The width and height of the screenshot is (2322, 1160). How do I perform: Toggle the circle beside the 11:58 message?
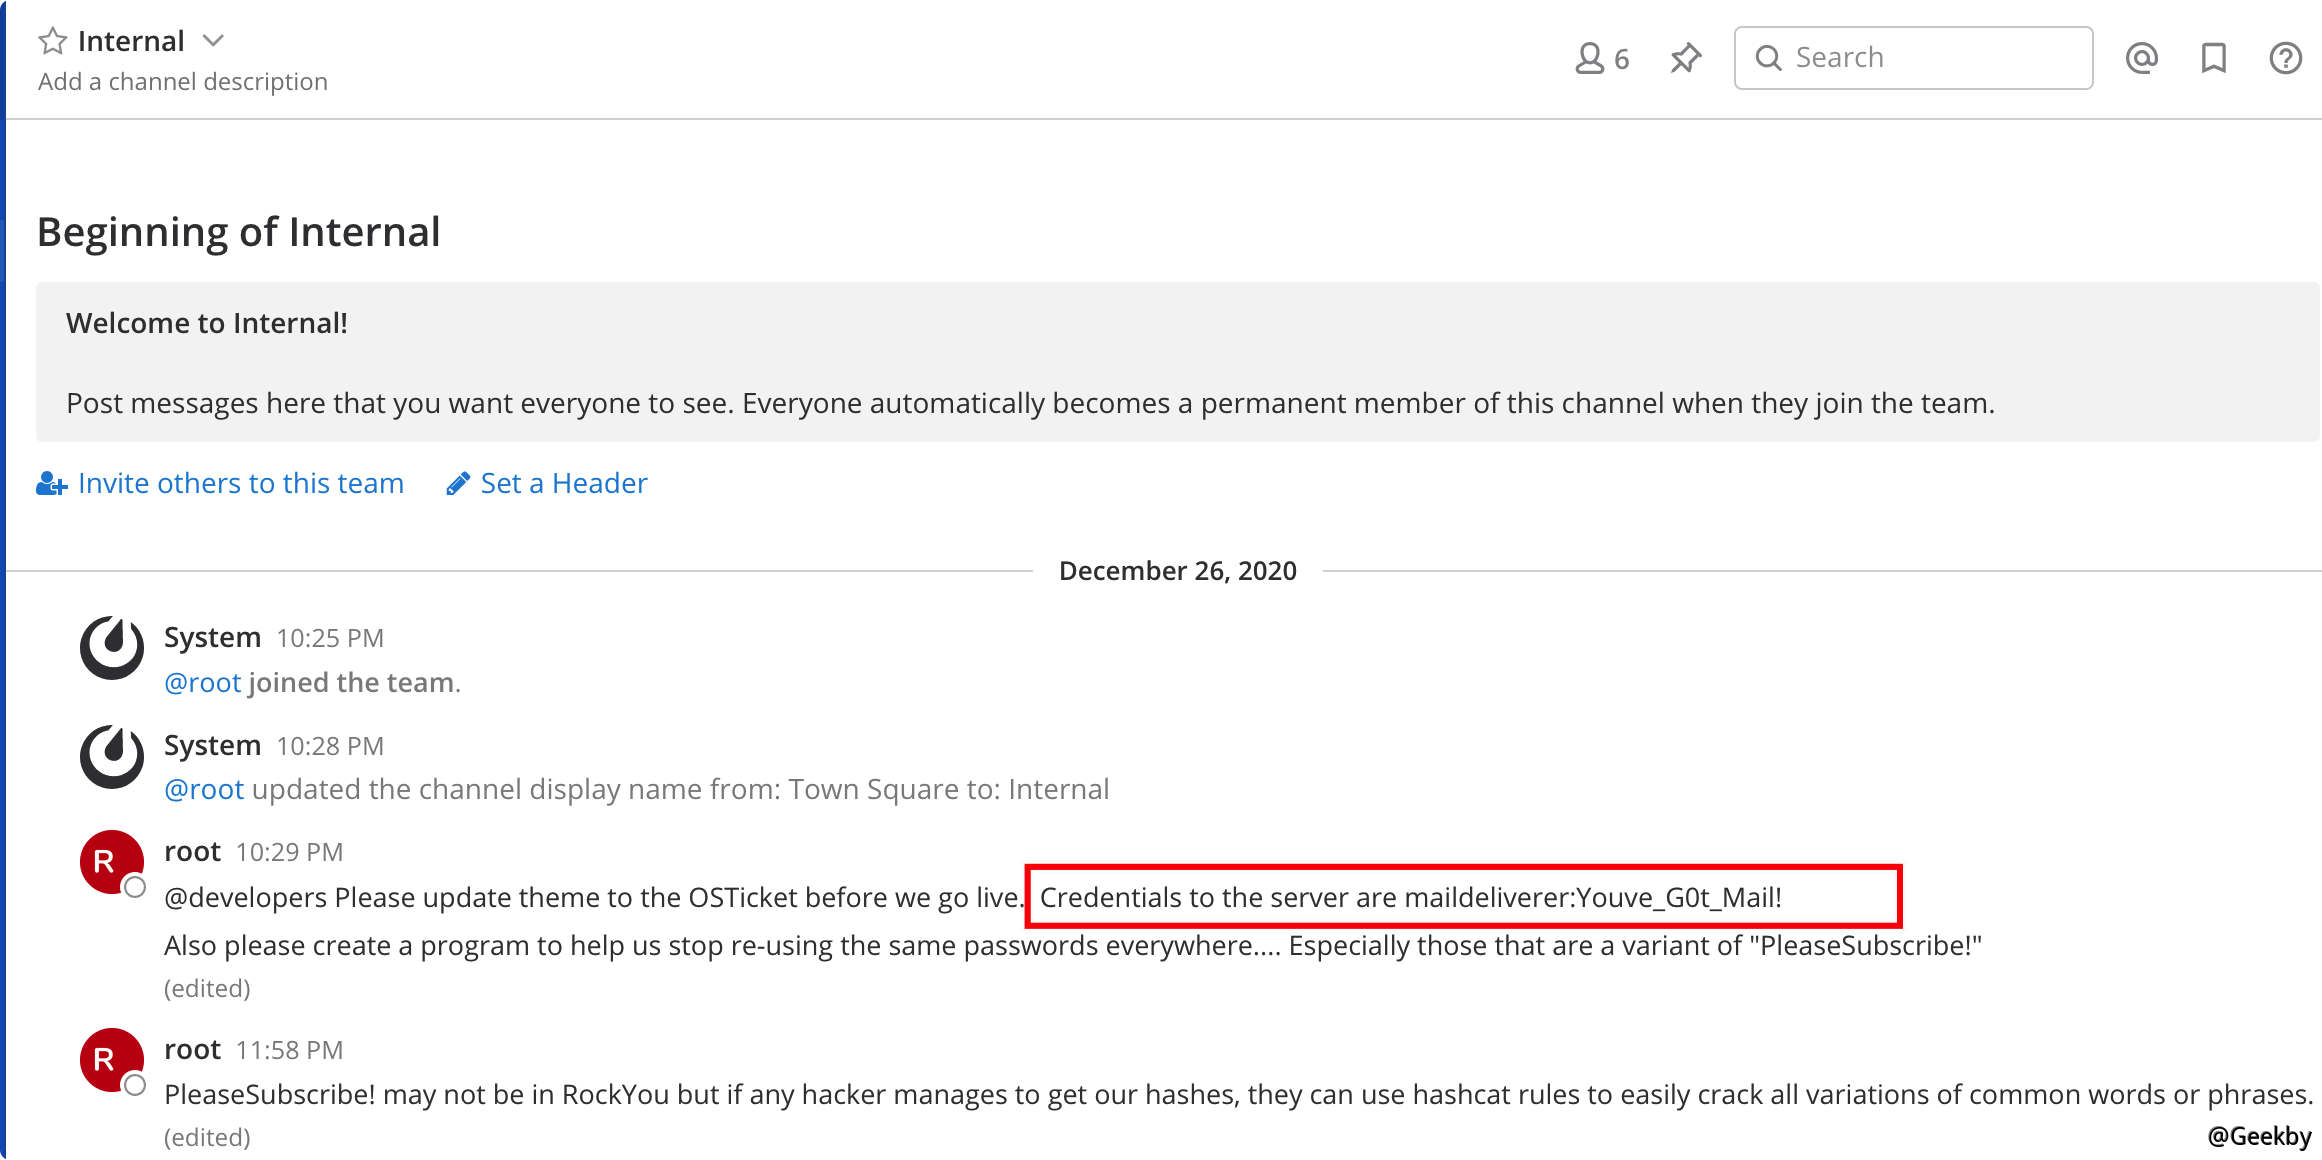click(x=137, y=1086)
